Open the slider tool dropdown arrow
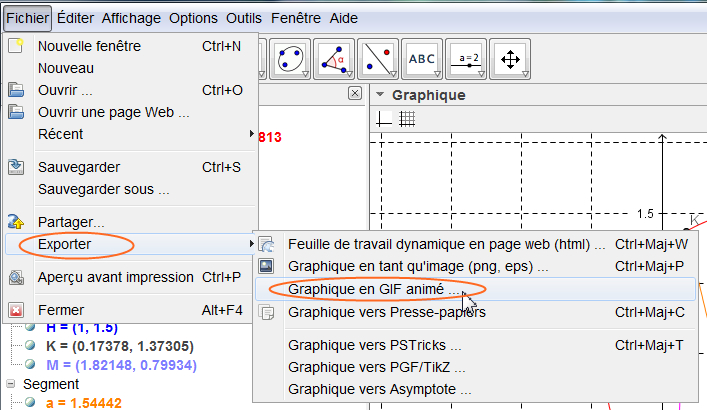Viewport: 707px width, 410px height. pyautogui.click(x=481, y=74)
